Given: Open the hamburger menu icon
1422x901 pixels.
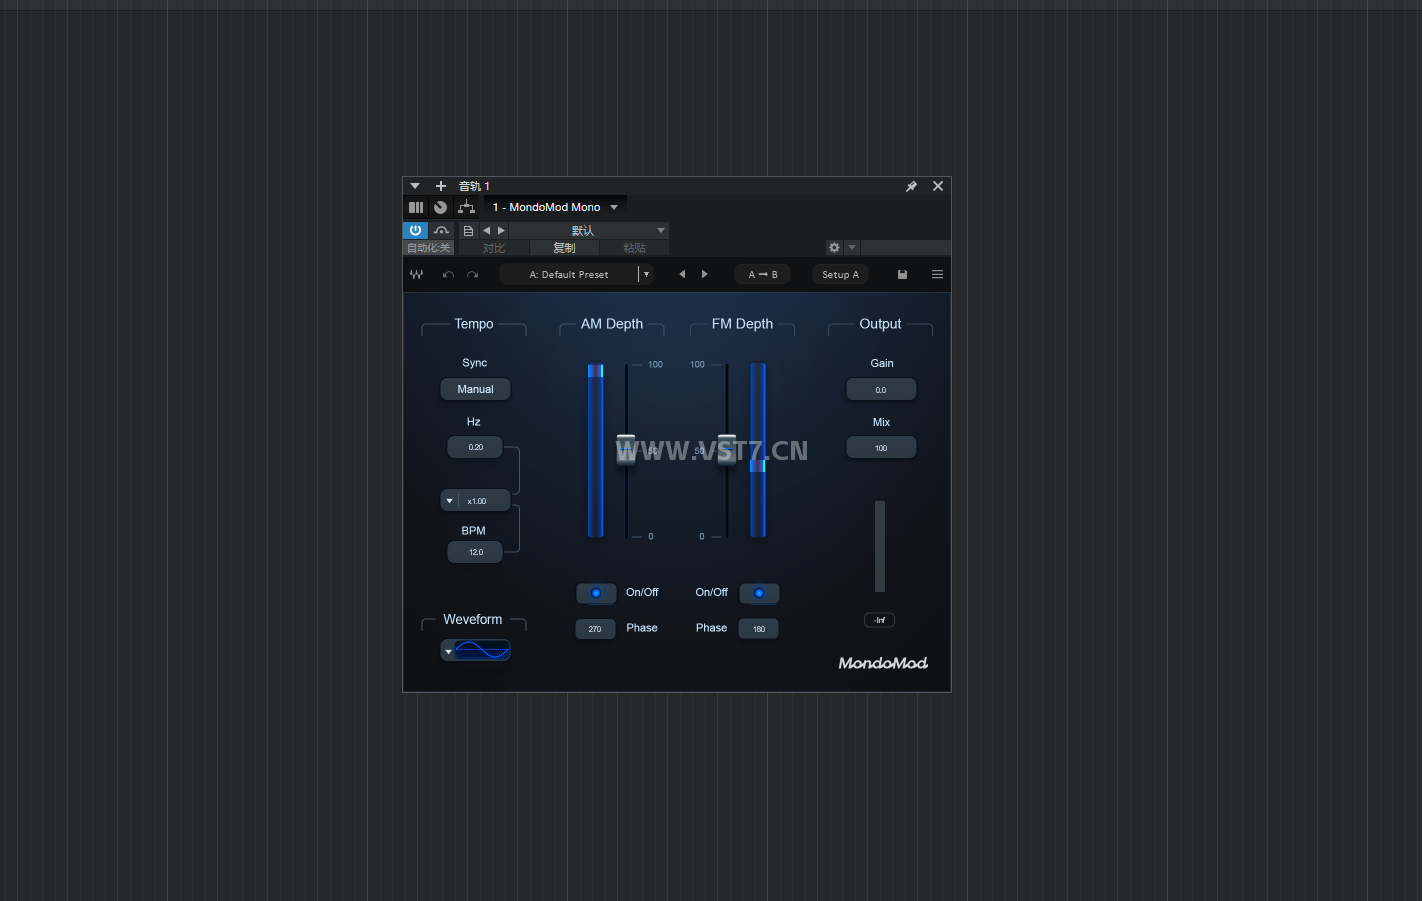Looking at the screenshot, I should tap(937, 274).
